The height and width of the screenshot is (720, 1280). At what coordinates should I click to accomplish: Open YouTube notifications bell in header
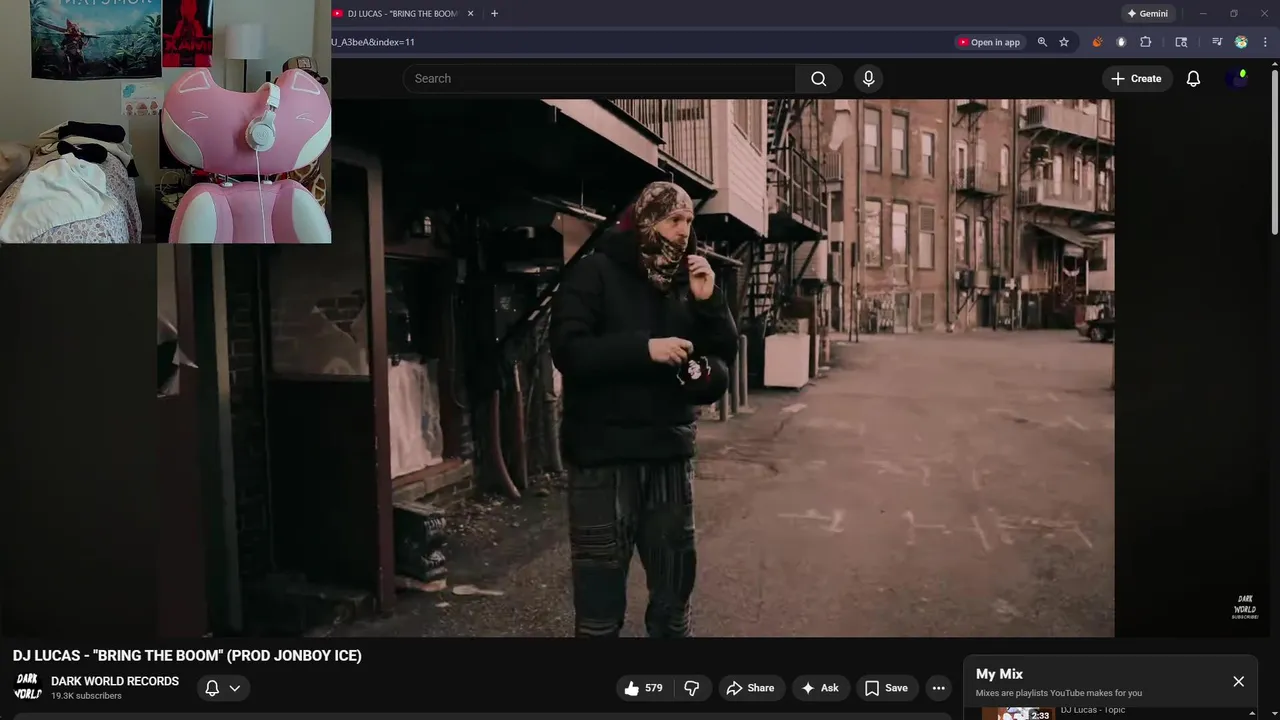coord(1193,79)
